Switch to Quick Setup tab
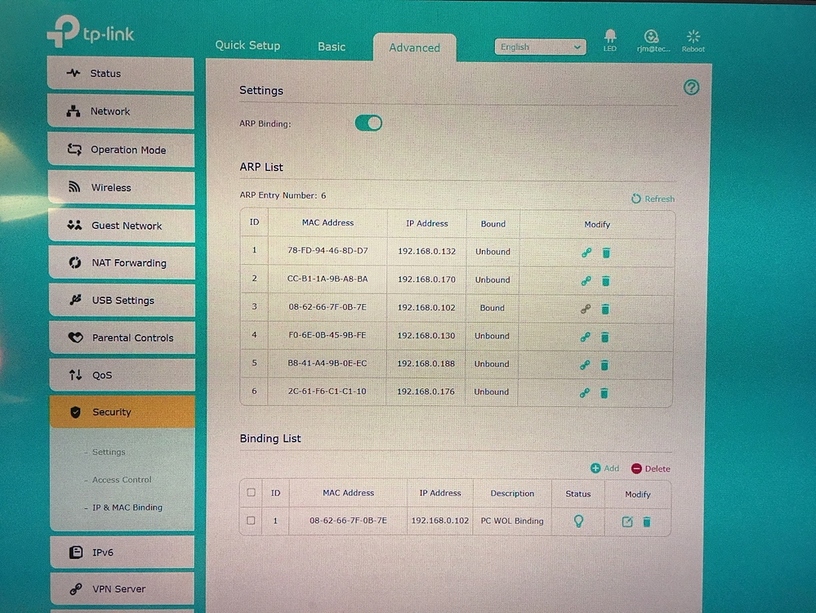 (x=248, y=45)
